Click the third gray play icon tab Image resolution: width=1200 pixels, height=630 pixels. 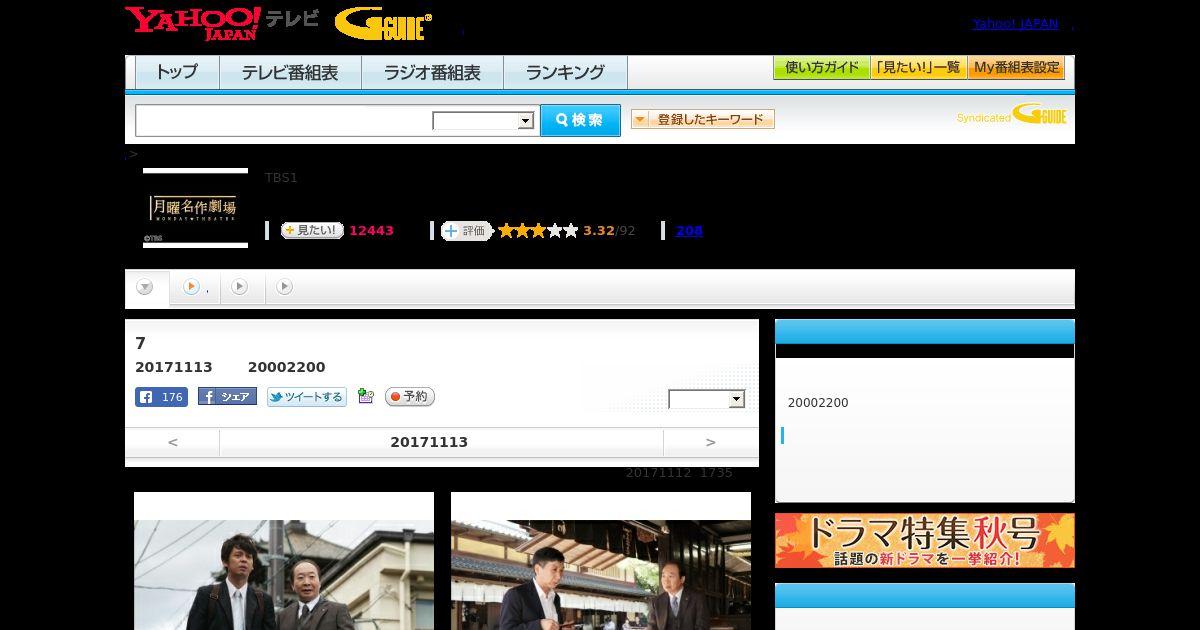click(240, 287)
